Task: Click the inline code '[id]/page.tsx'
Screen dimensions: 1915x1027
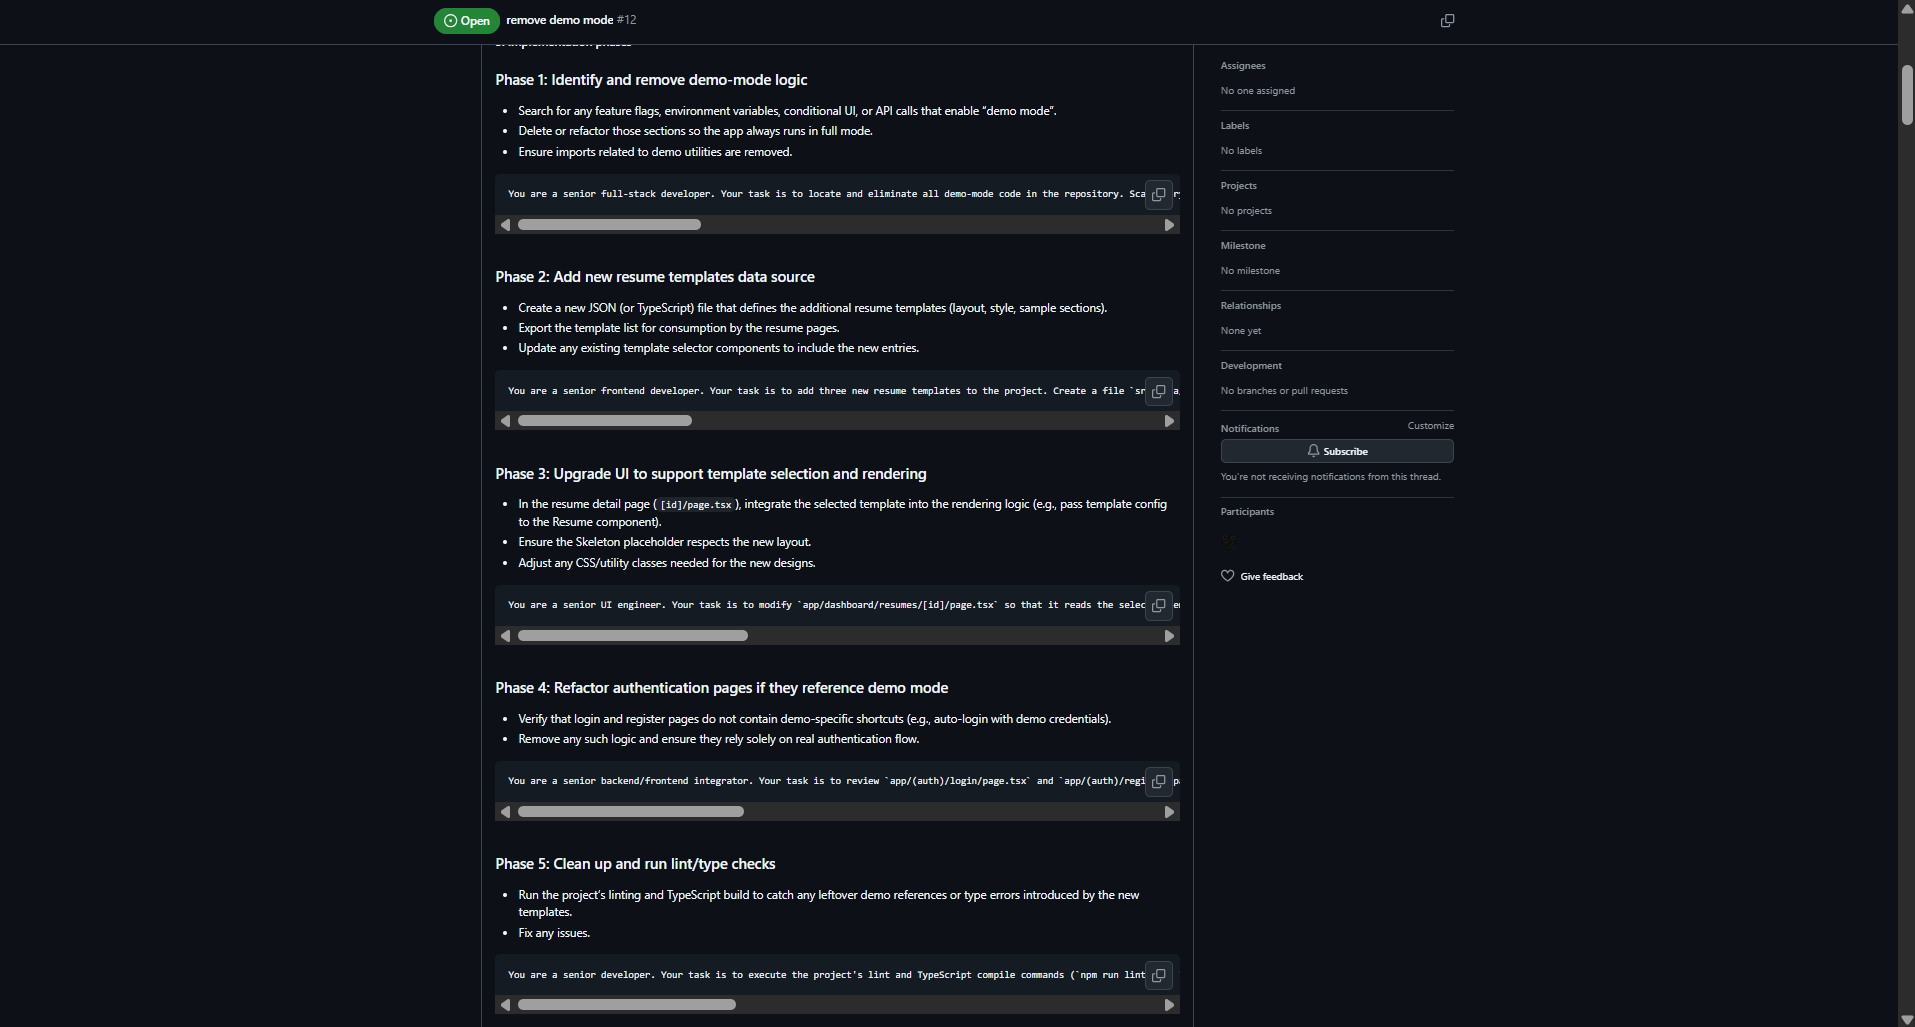Action: click(696, 505)
